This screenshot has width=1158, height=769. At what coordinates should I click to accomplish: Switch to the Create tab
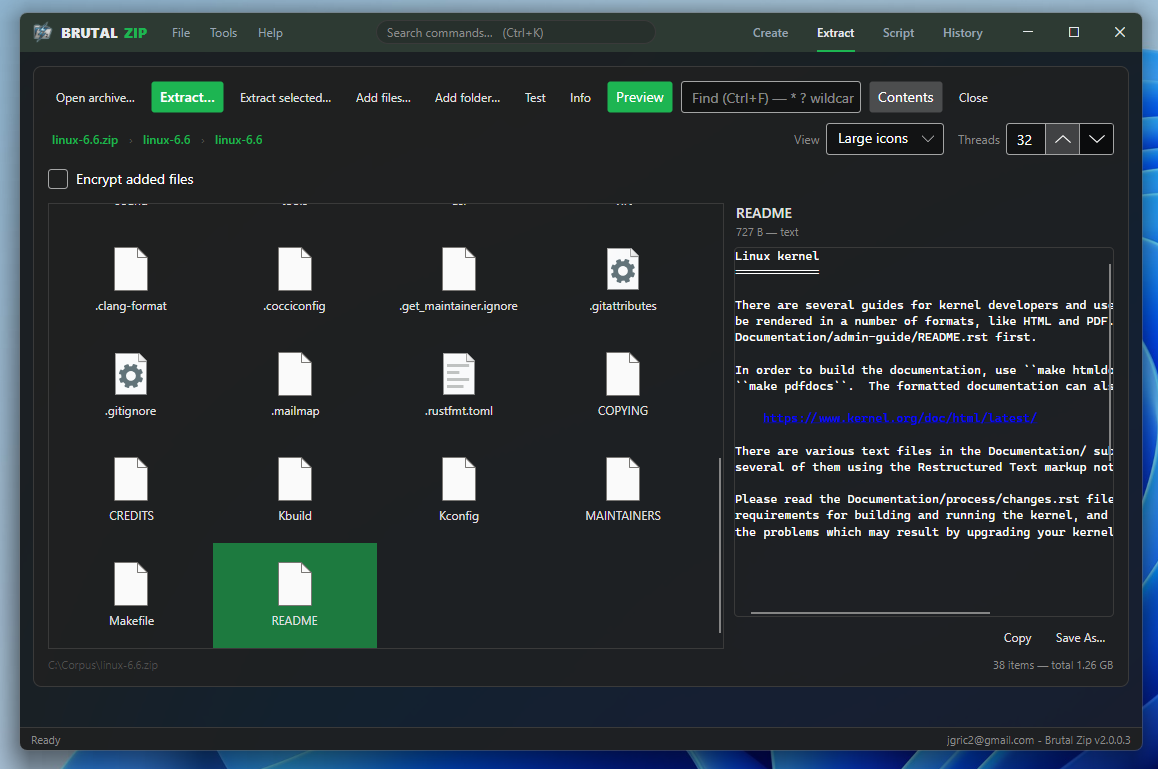pyautogui.click(x=770, y=33)
